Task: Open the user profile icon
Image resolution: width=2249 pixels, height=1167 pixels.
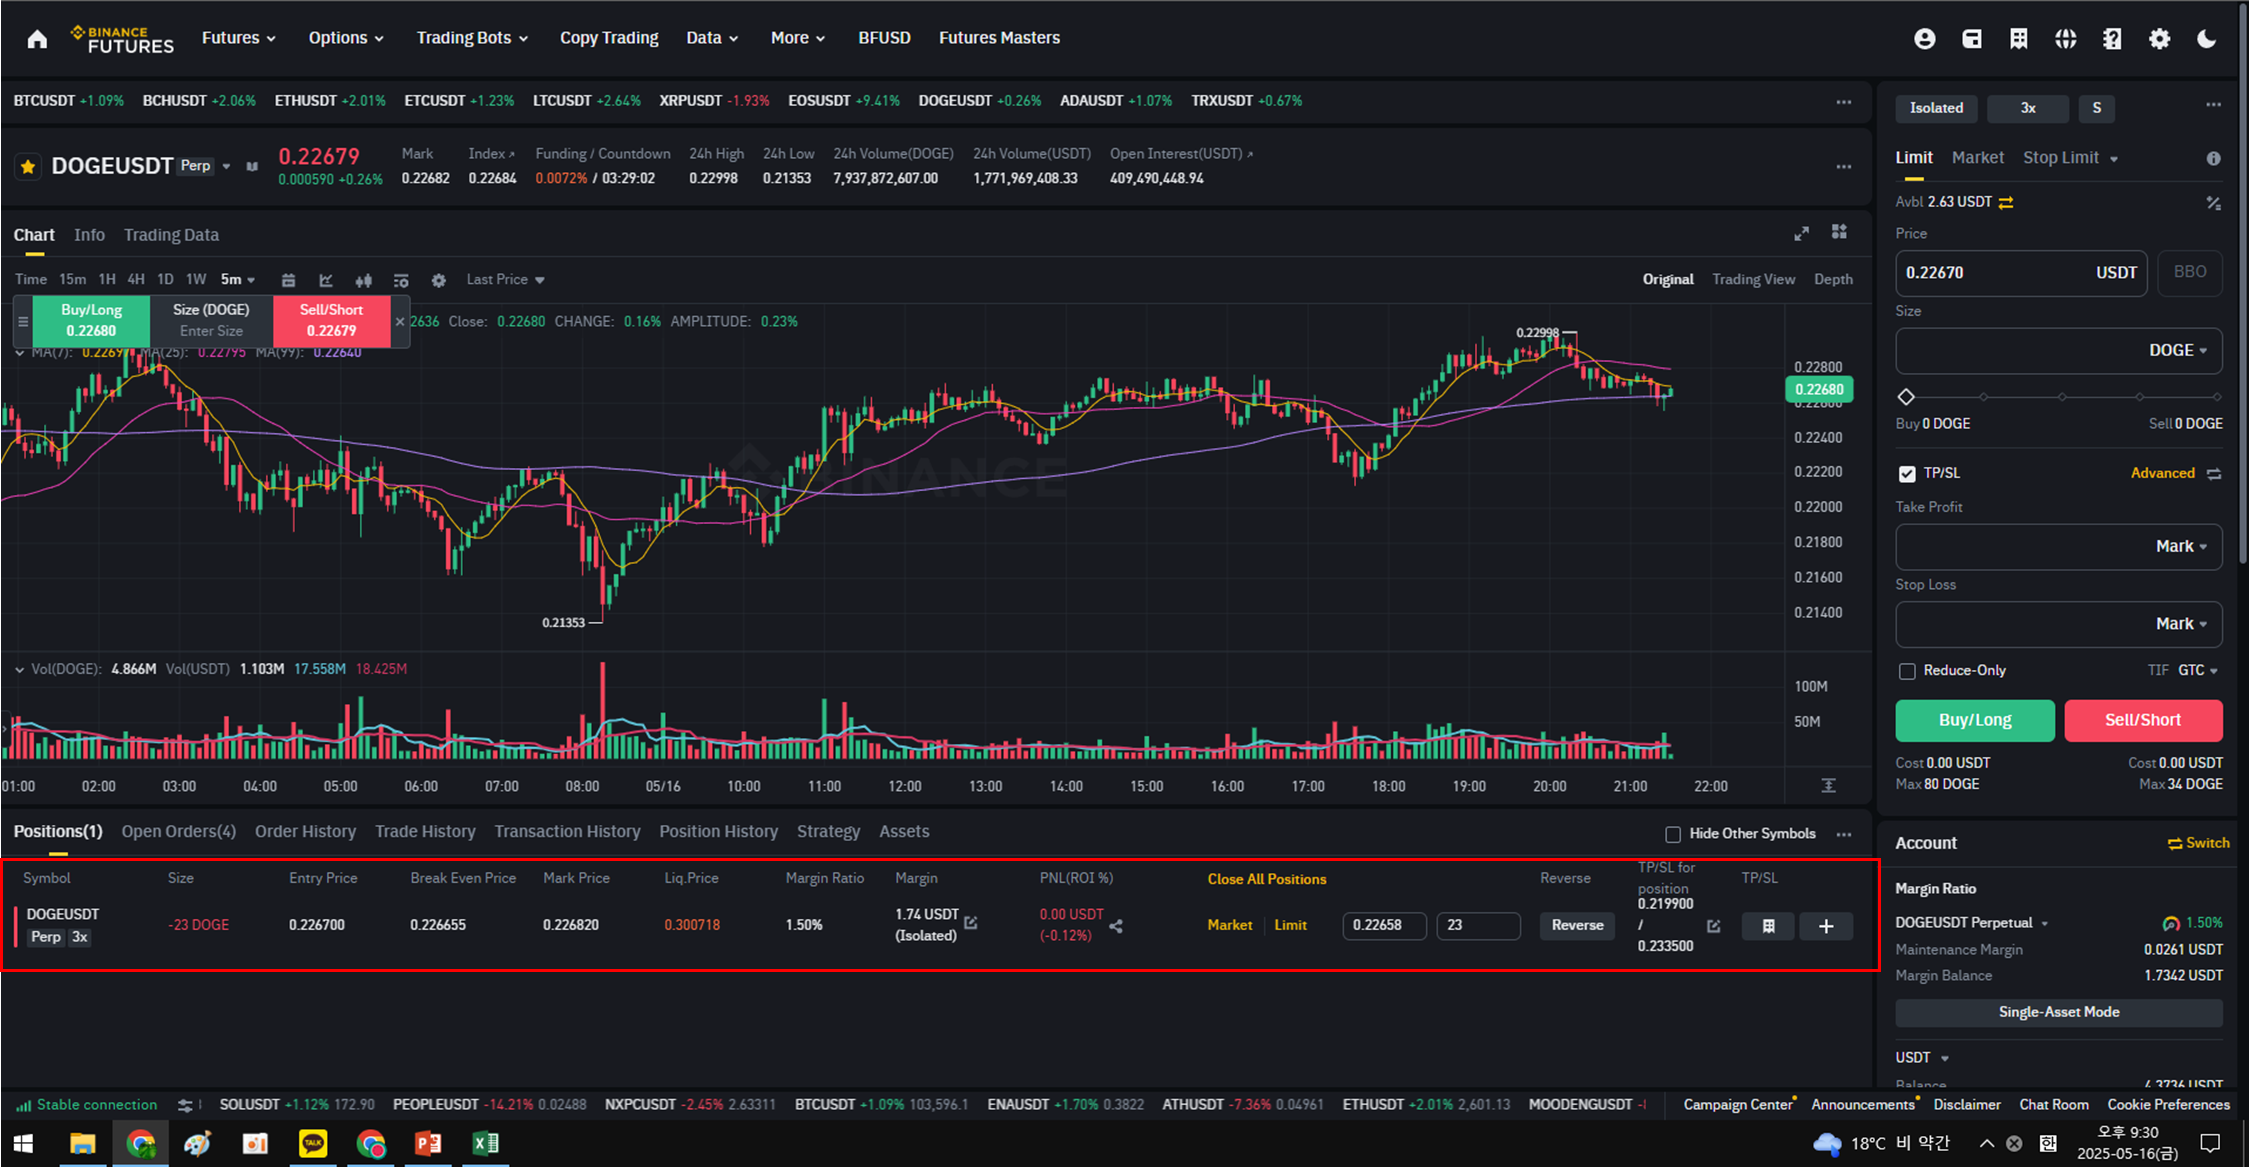Action: tap(1924, 38)
